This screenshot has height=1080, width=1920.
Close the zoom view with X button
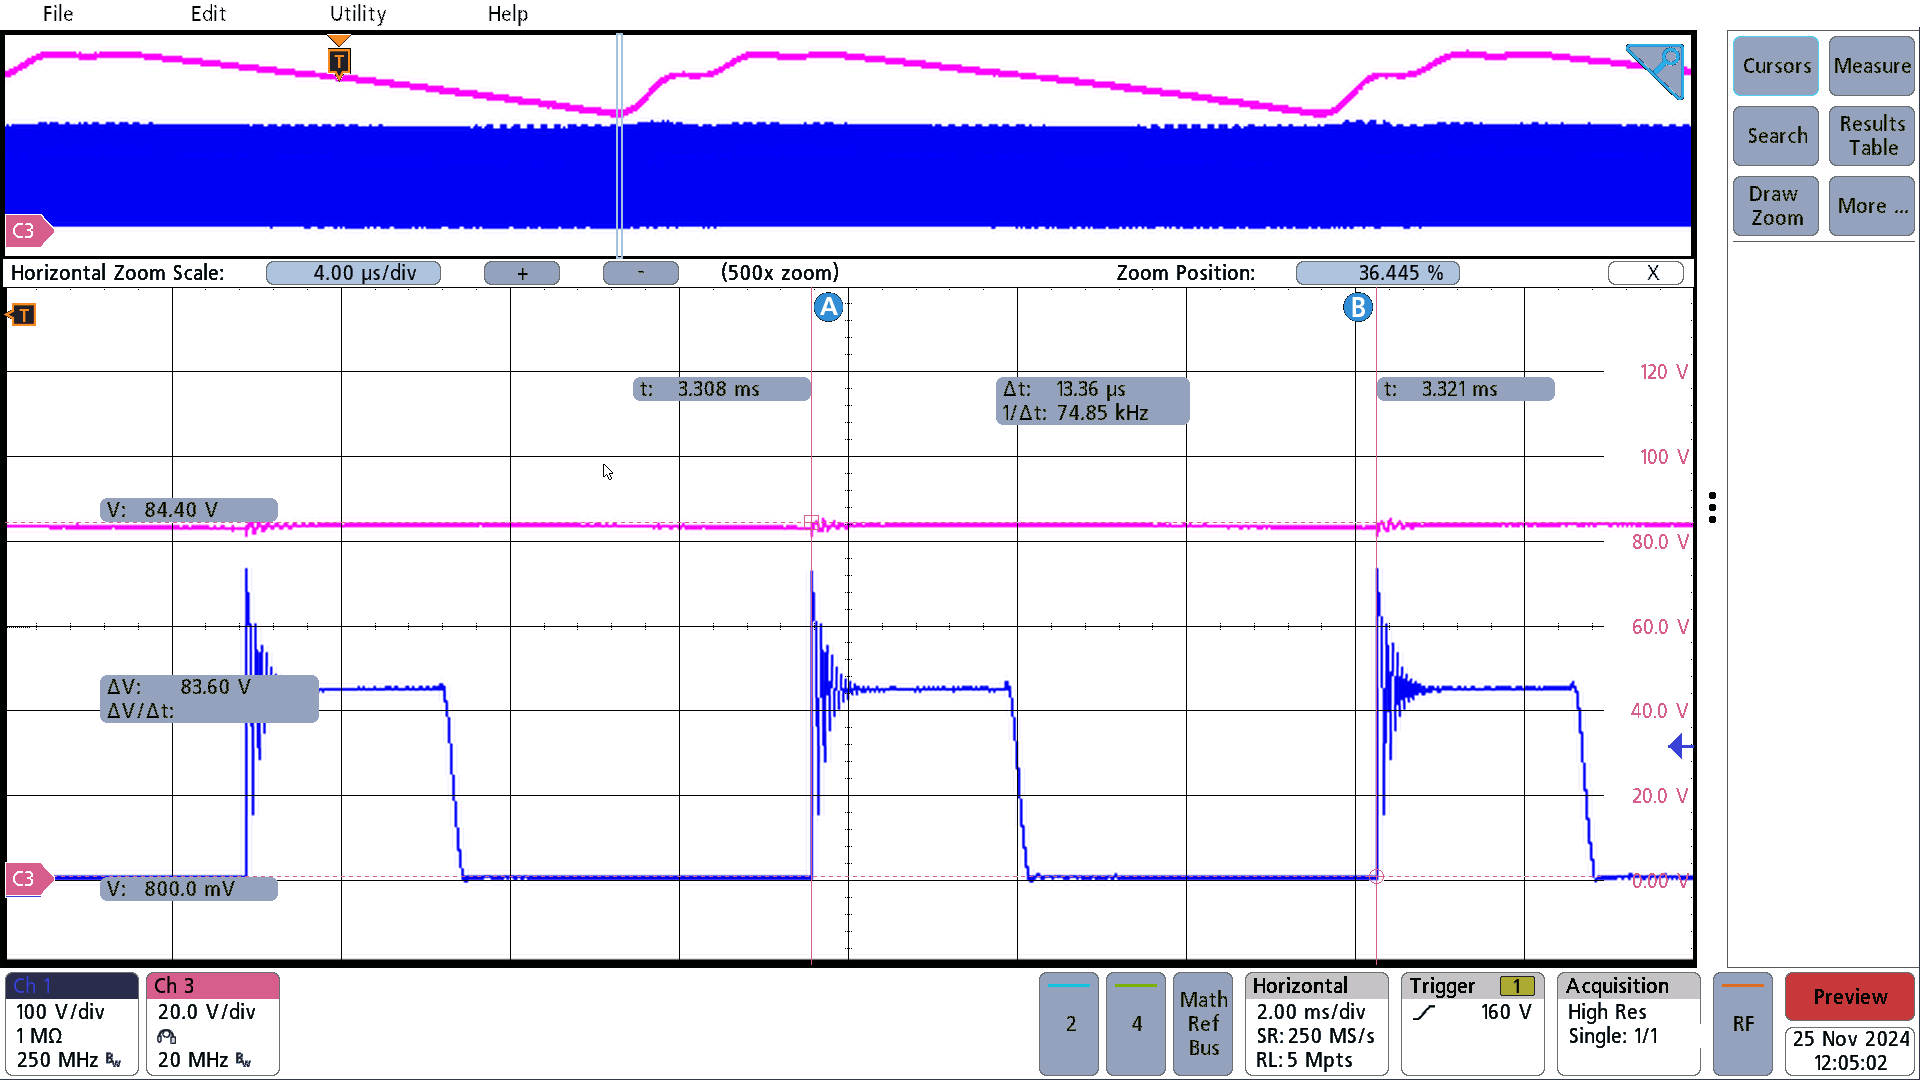(x=1646, y=273)
